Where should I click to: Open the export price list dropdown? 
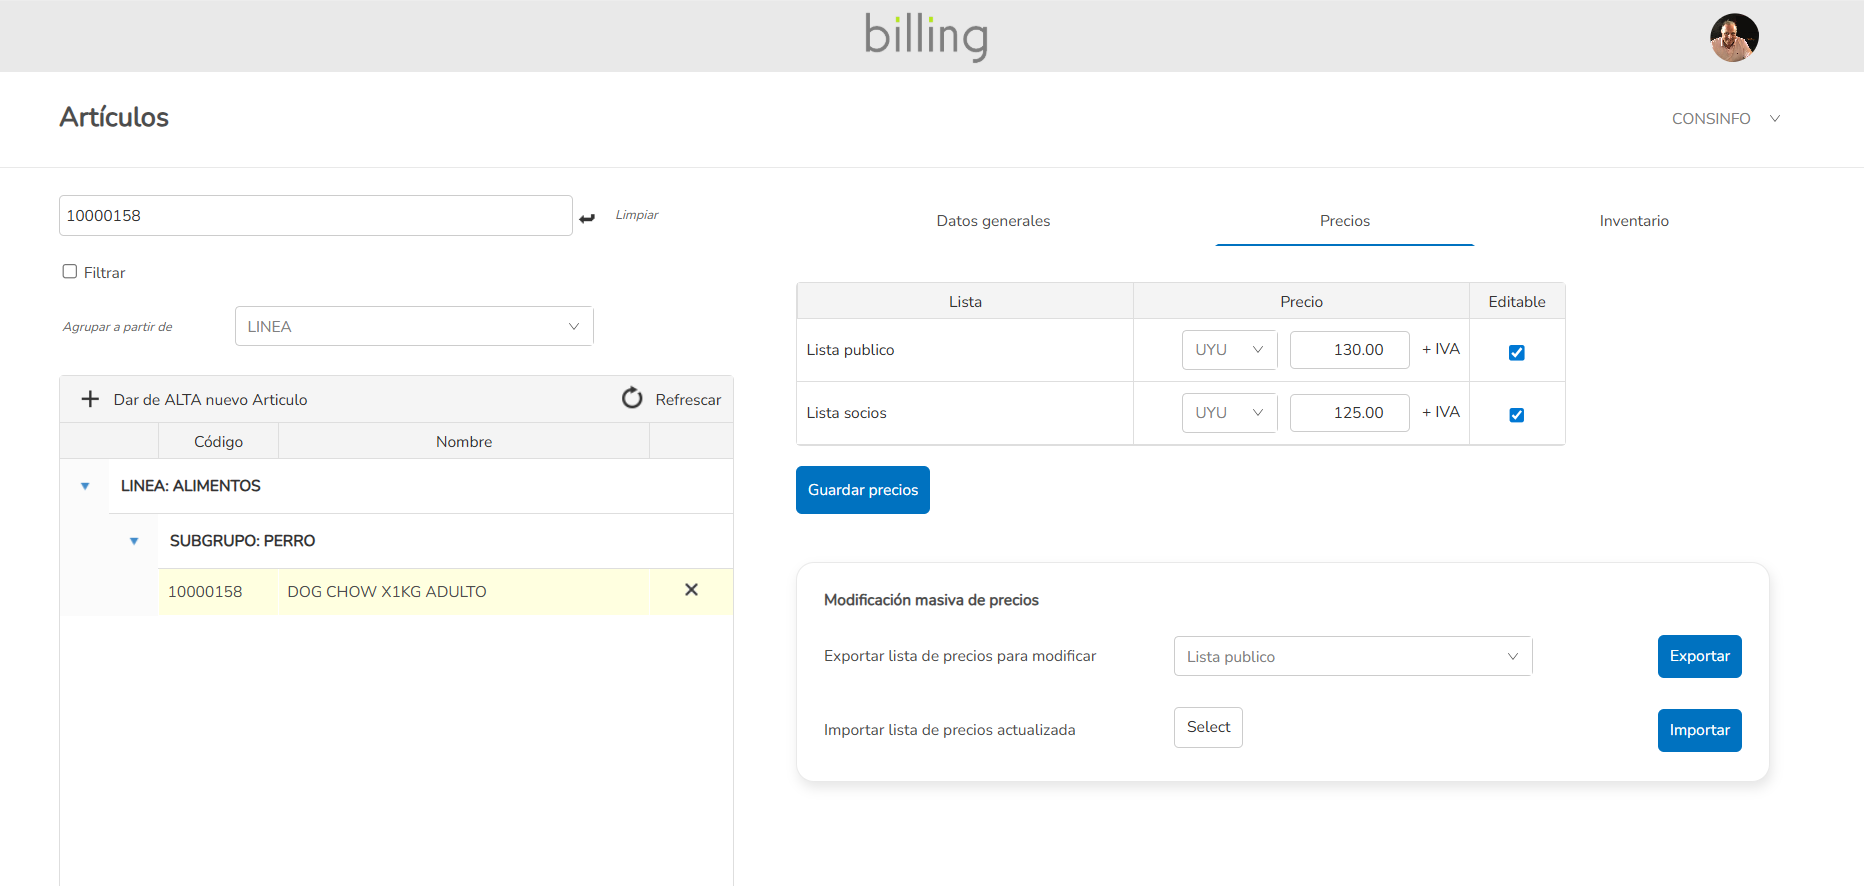click(x=1352, y=656)
